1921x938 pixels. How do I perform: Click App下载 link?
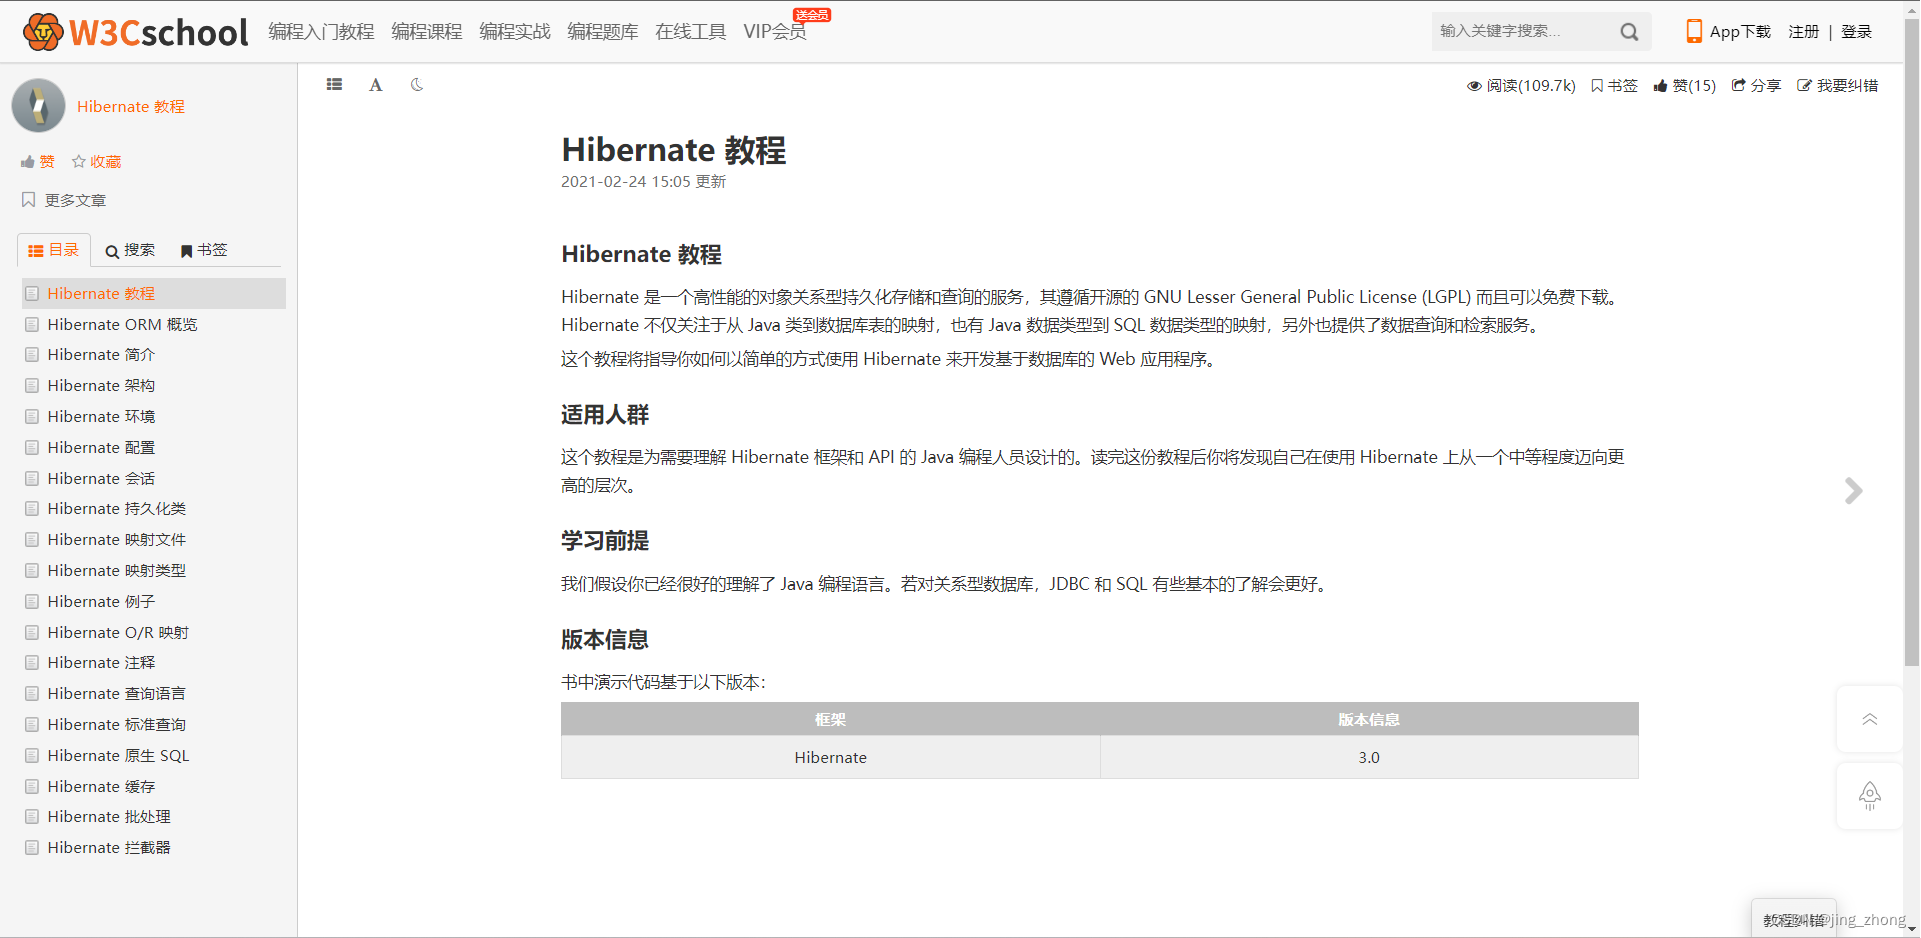1740,32
